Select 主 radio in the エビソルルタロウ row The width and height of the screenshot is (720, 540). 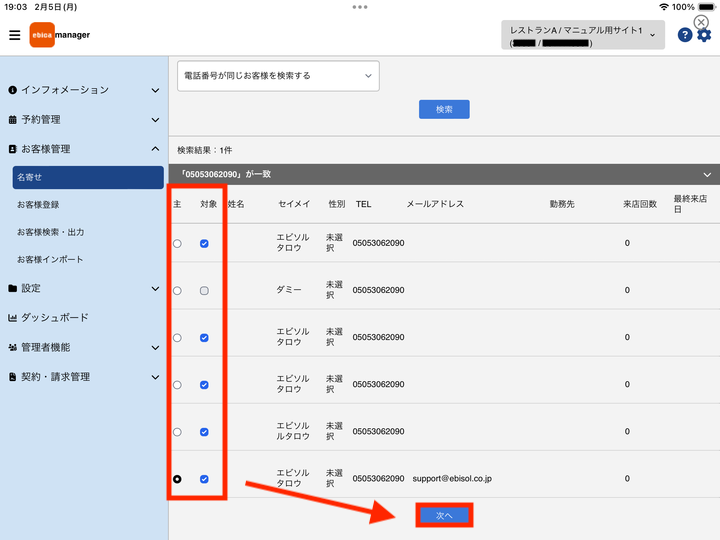click(x=177, y=432)
